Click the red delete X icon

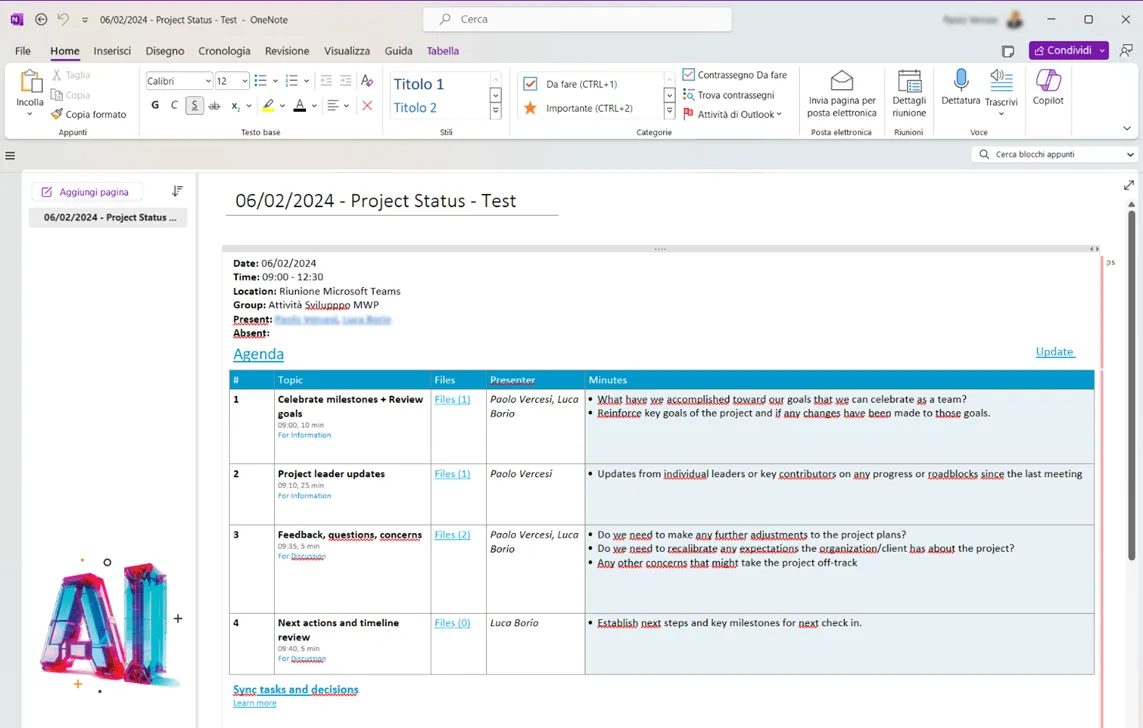coord(367,106)
